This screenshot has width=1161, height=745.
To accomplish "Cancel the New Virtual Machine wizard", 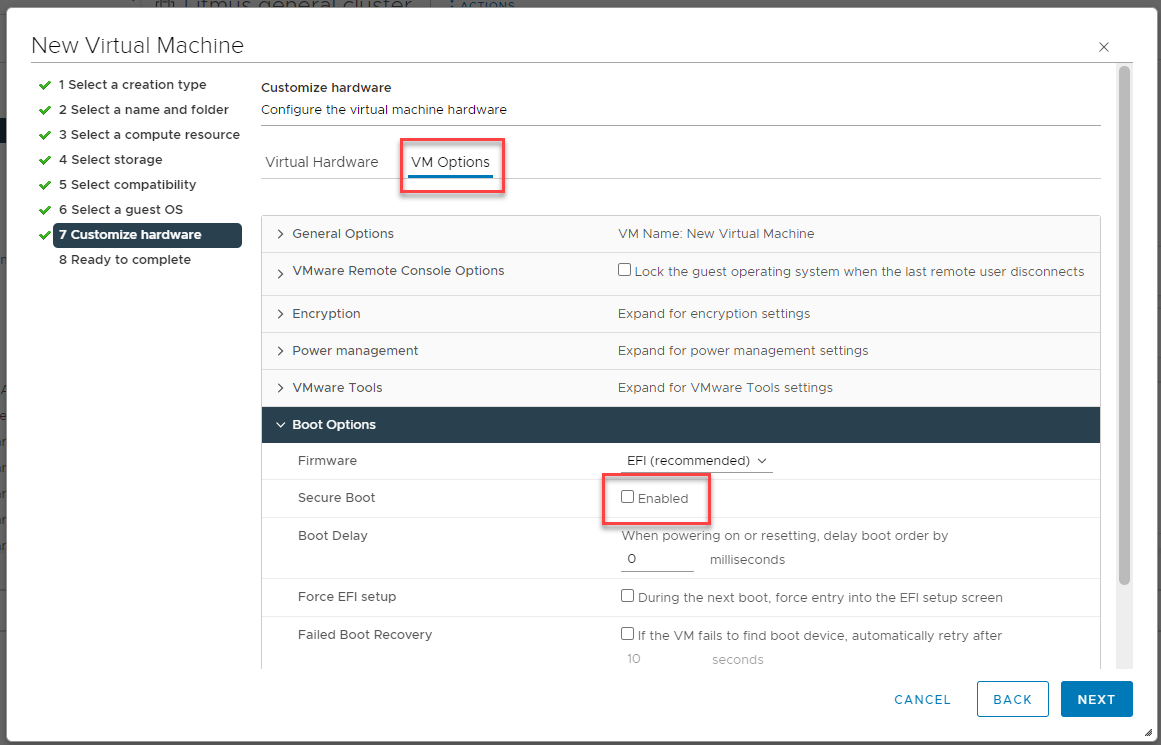I will point(922,699).
